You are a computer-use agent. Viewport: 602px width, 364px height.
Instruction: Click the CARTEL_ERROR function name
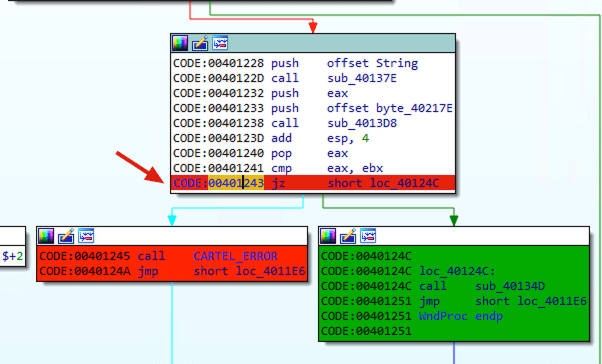235,256
